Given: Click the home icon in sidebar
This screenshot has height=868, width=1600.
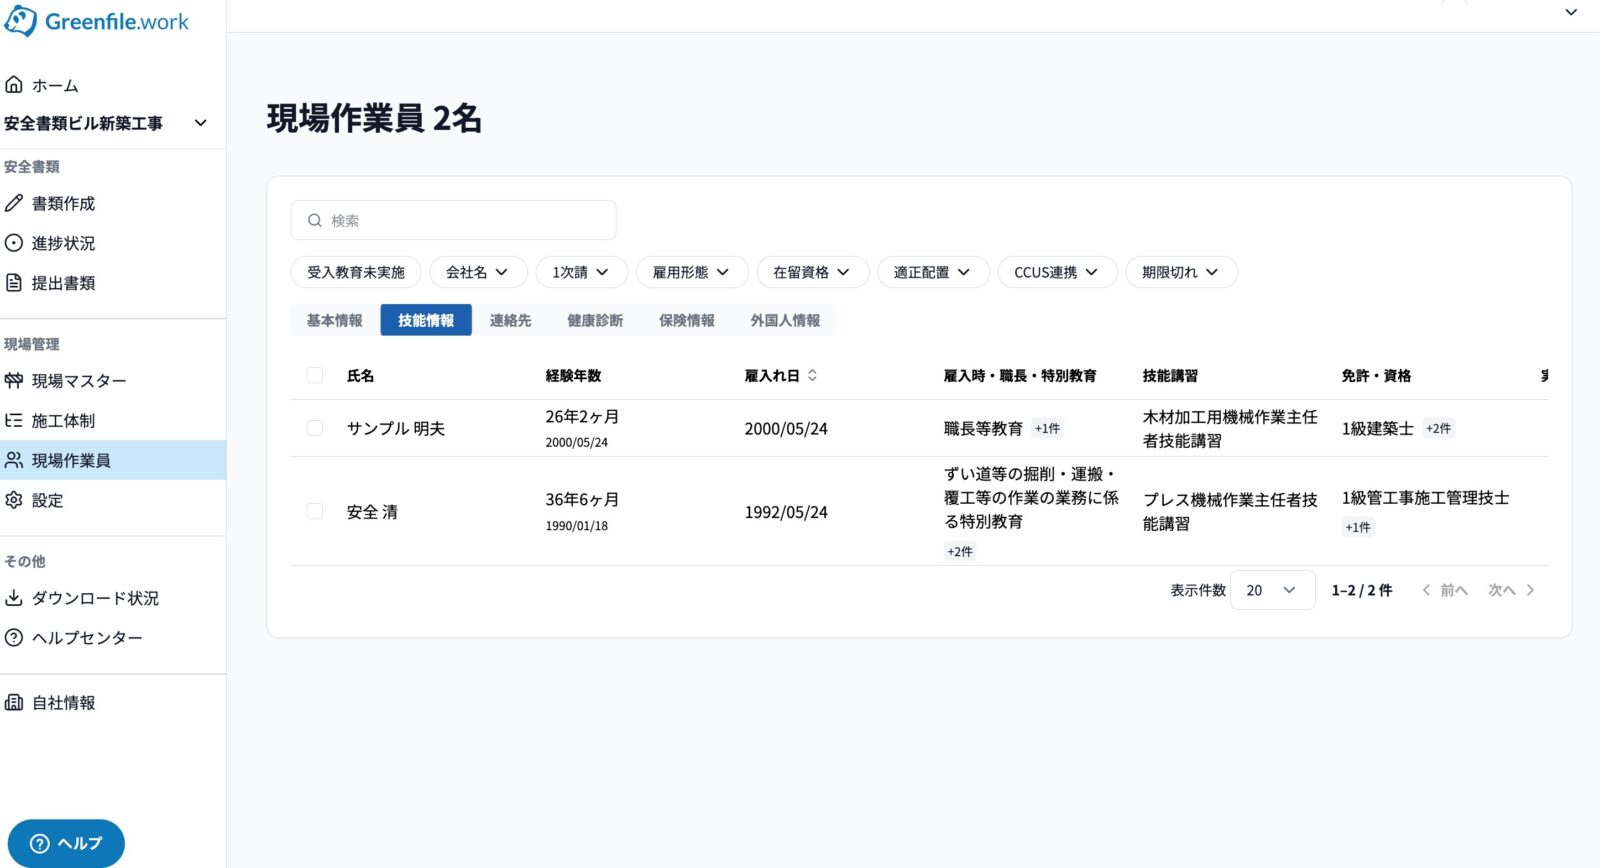Looking at the screenshot, I should coord(14,84).
